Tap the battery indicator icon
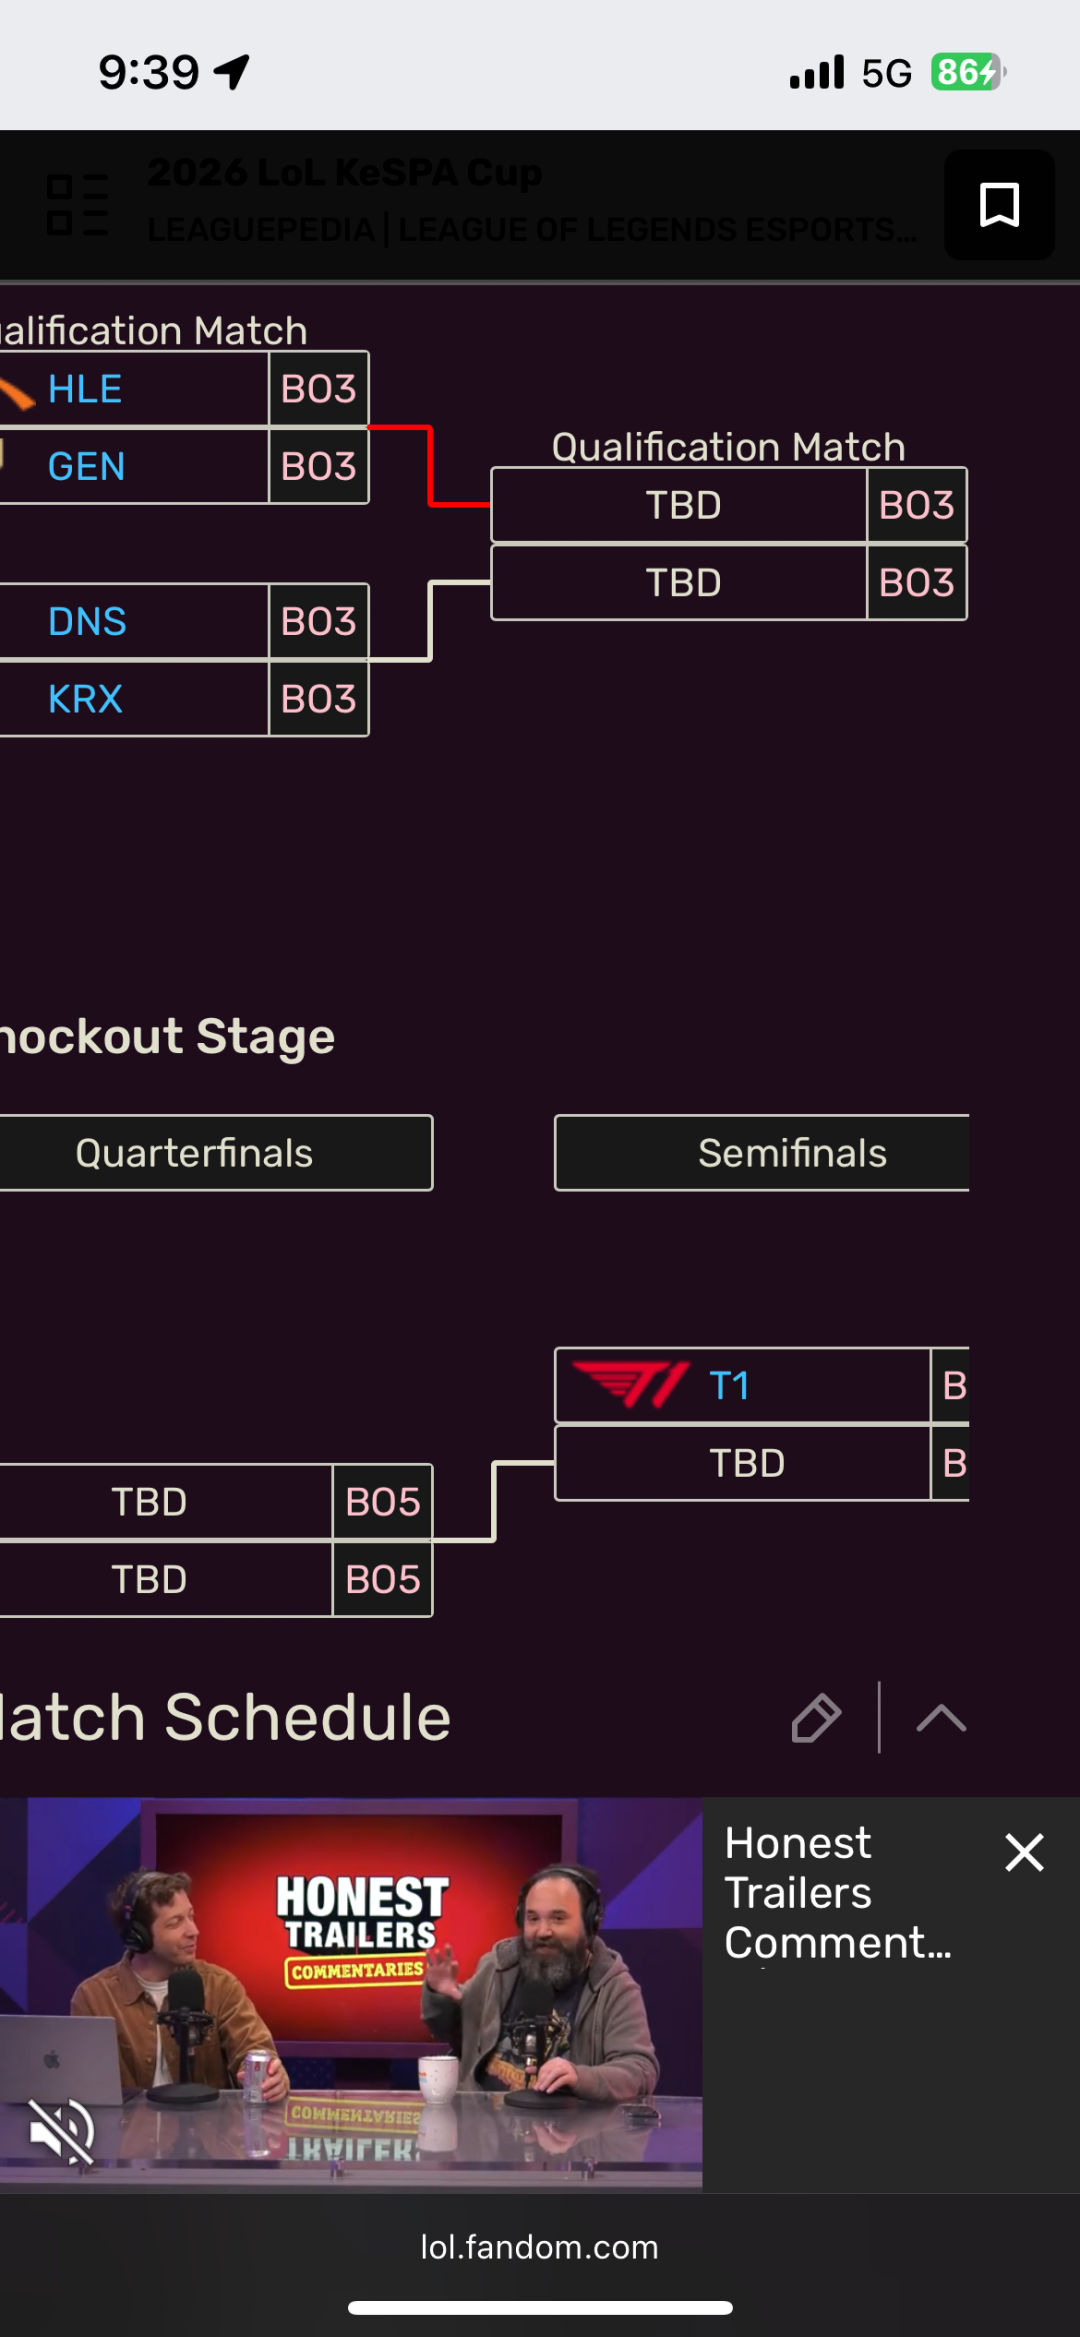This screenshot has width=1080, height=2337. [968, 72]
